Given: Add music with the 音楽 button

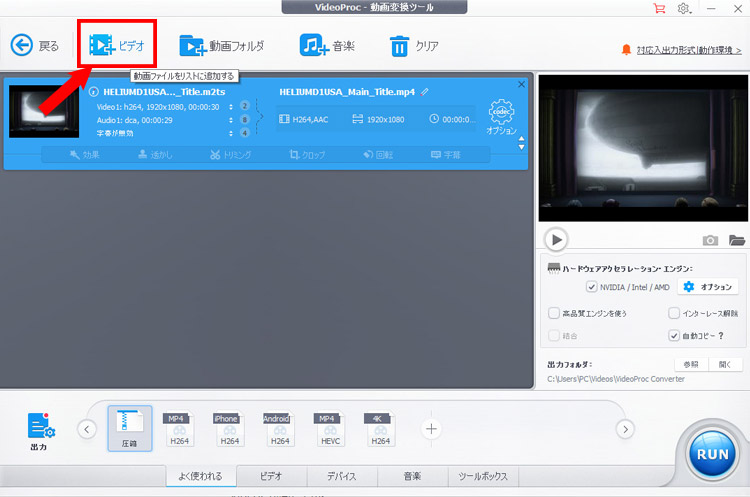Looking at the screenshot, I should point(327,46).
